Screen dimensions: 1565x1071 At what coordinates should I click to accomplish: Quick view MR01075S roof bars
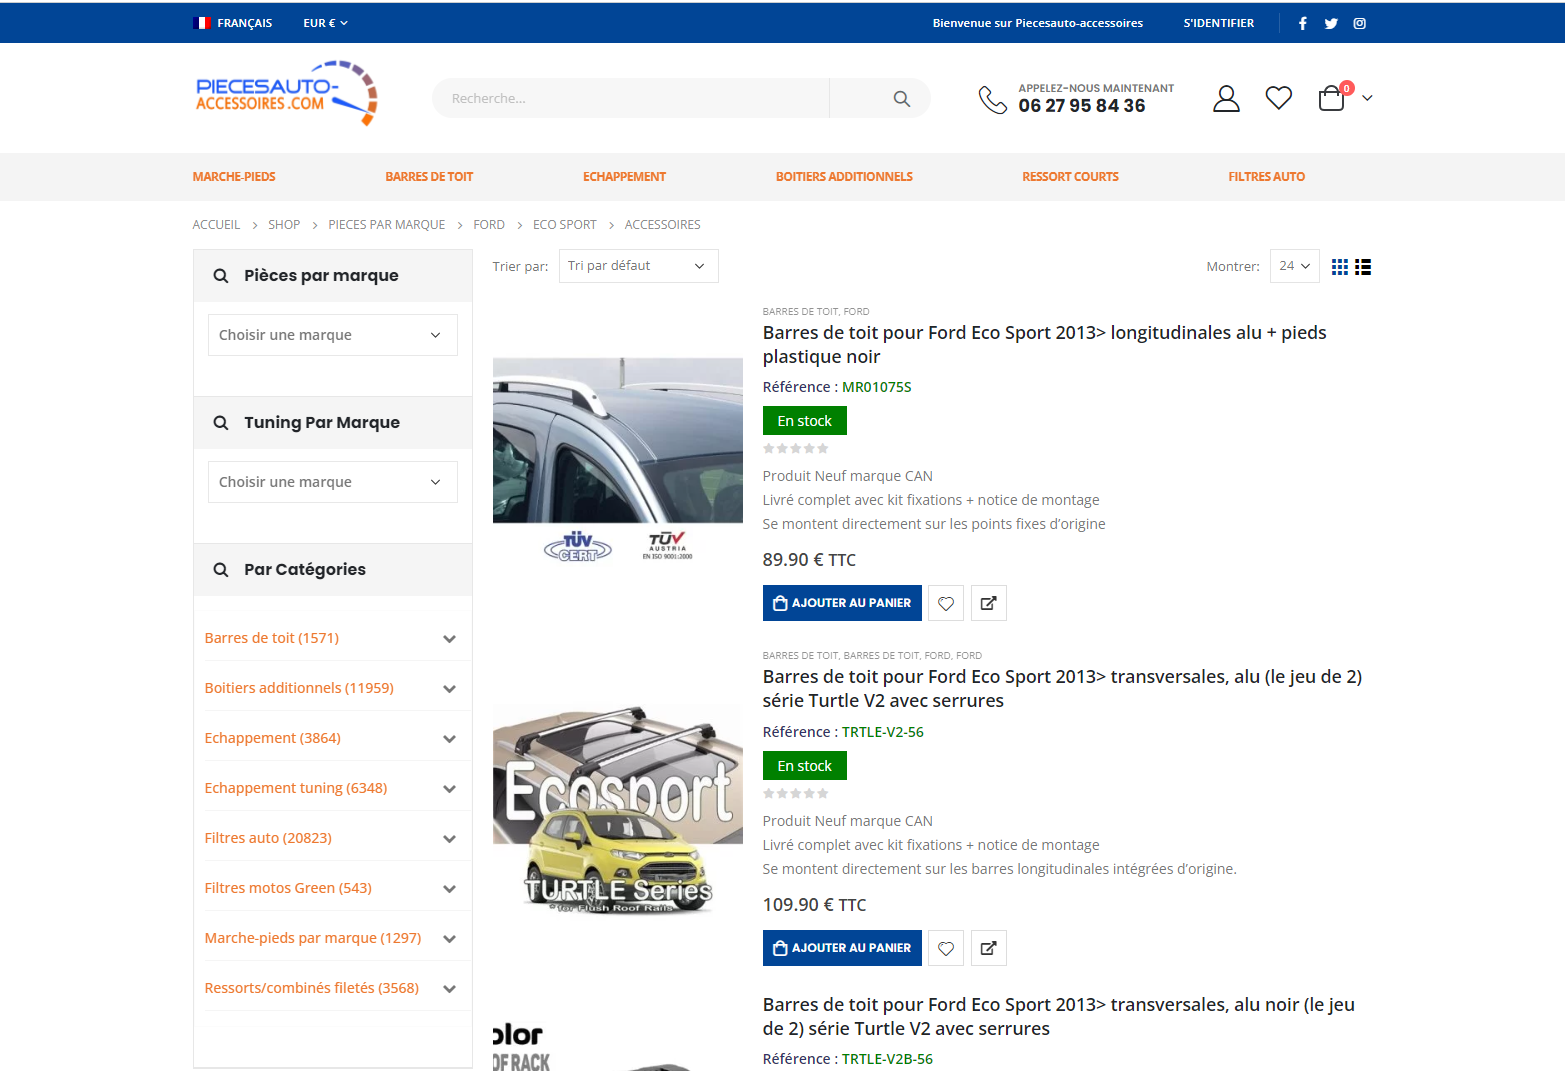tap(989, 603)
